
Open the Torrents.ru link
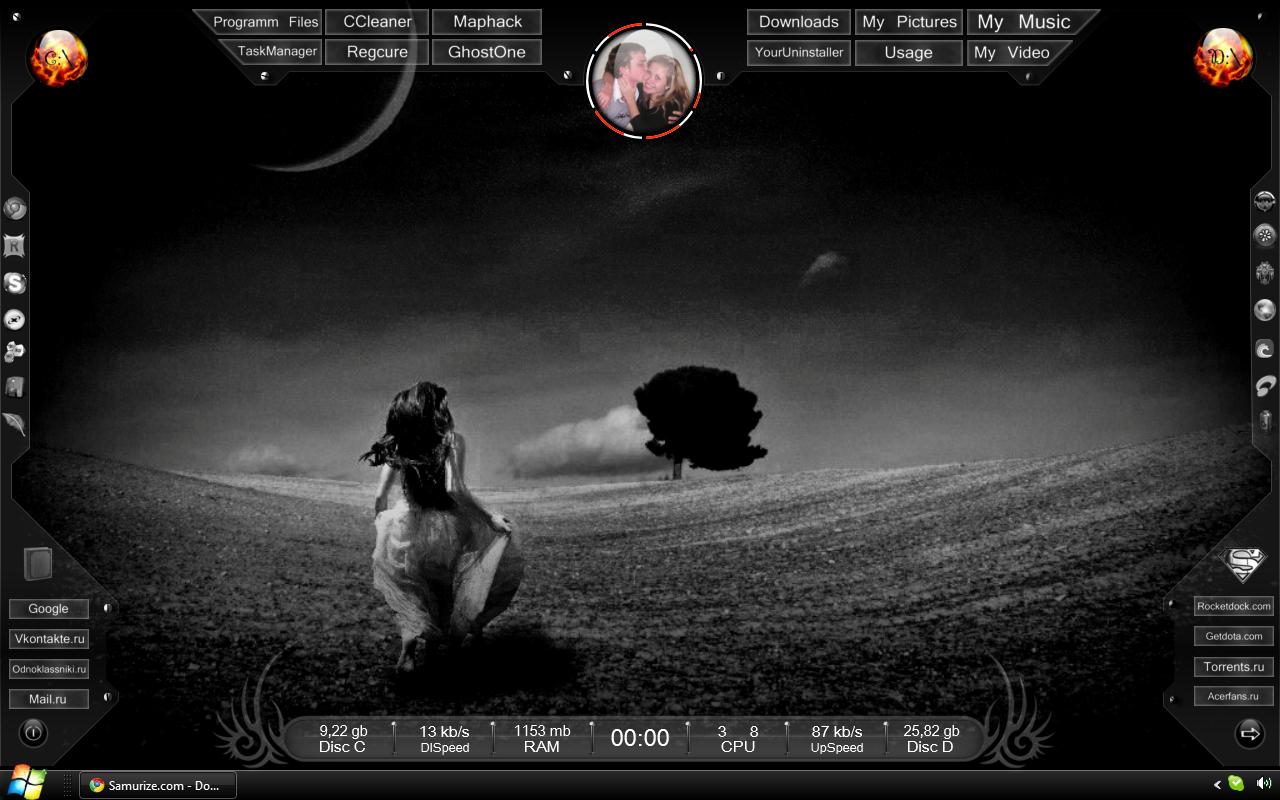click(1234, 666)
